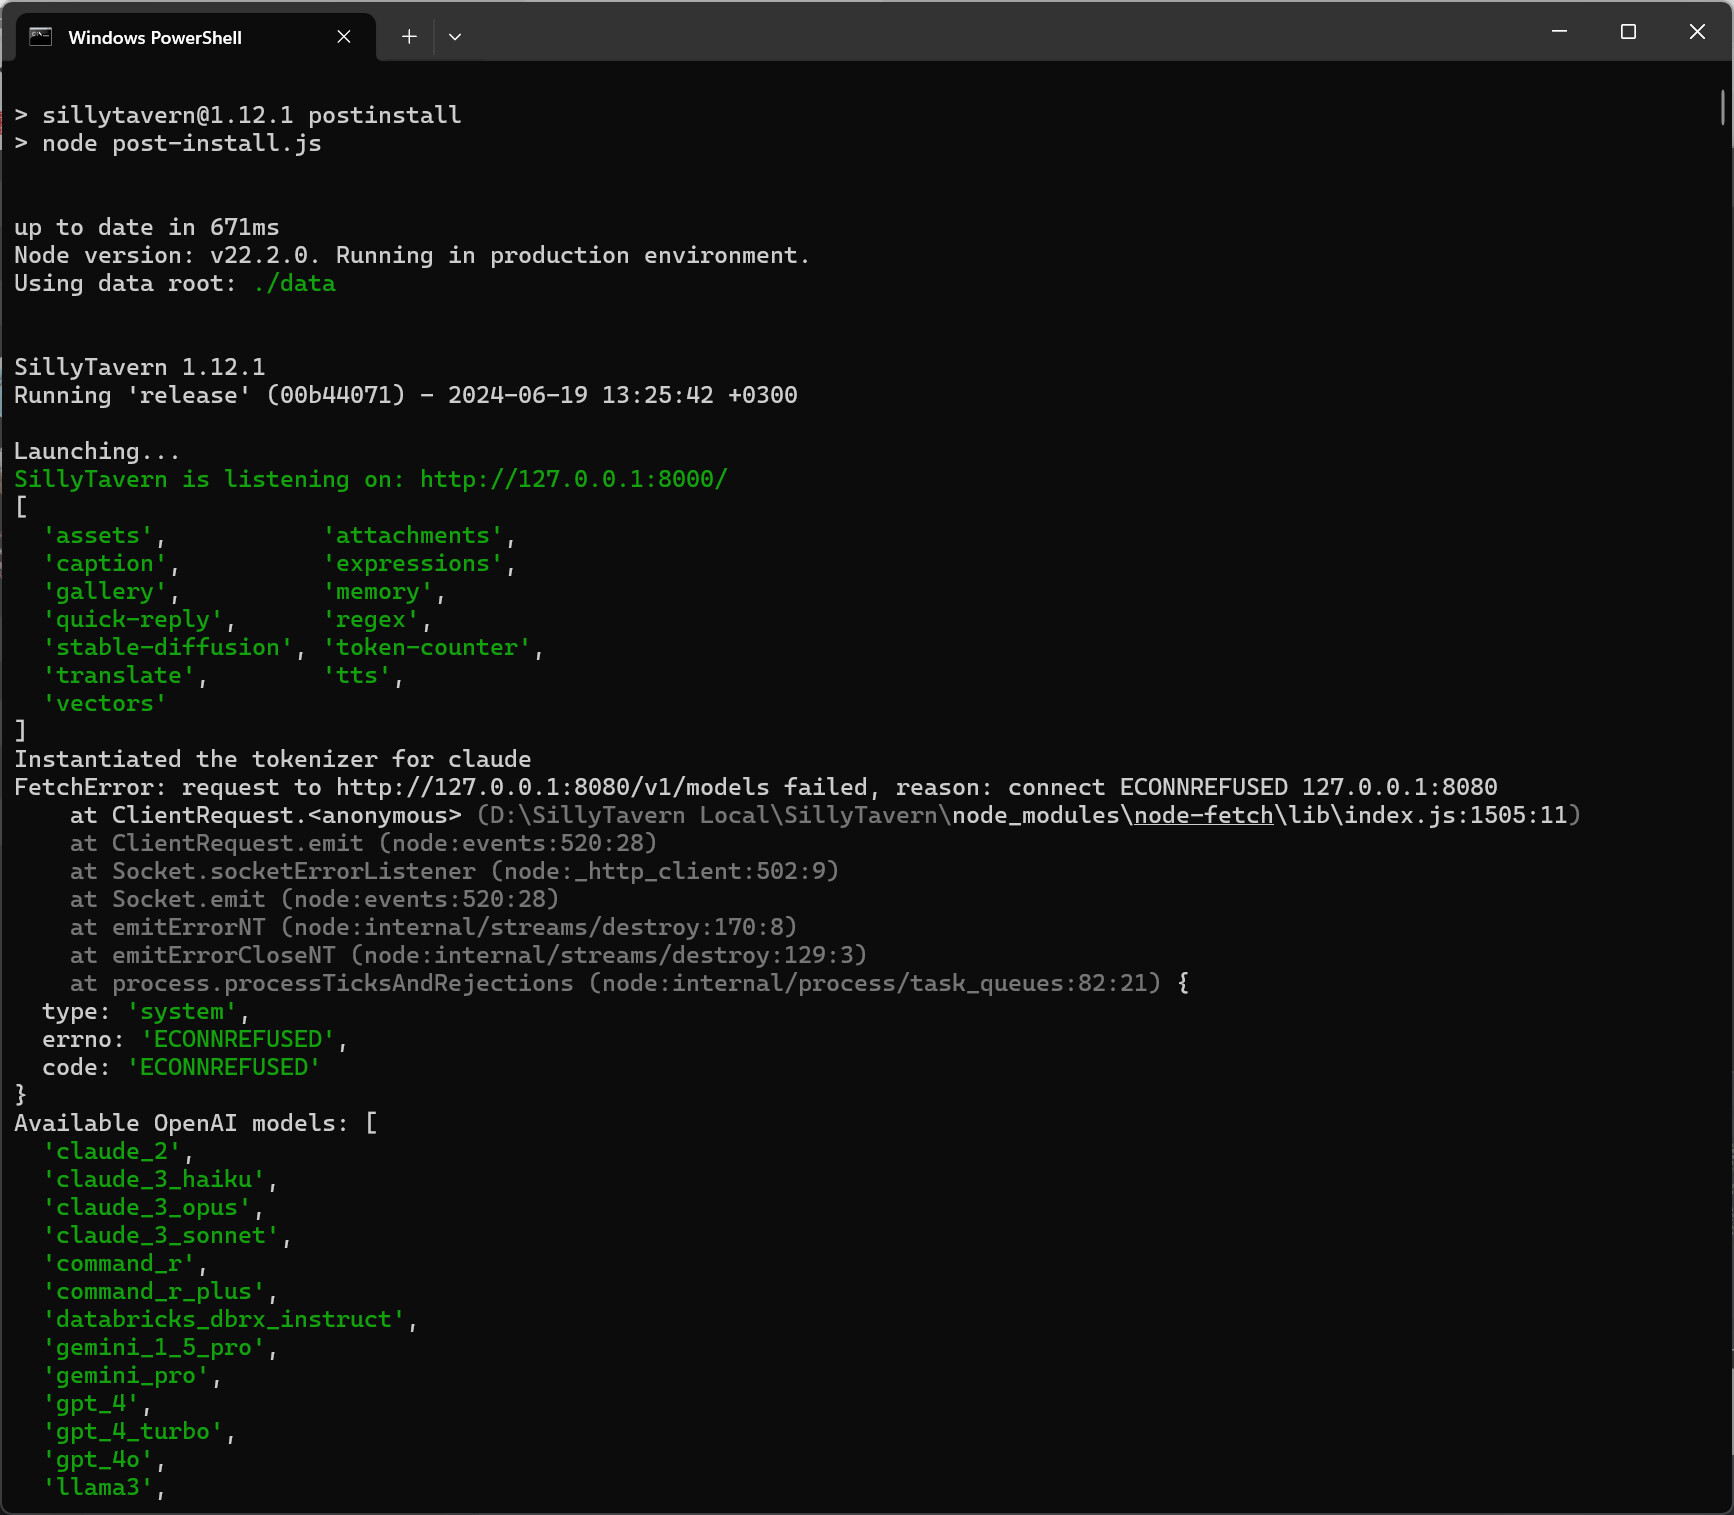Expand the new tab profile dropdown chevron
1734x1515 pixels.
click(x=455, y=37)
